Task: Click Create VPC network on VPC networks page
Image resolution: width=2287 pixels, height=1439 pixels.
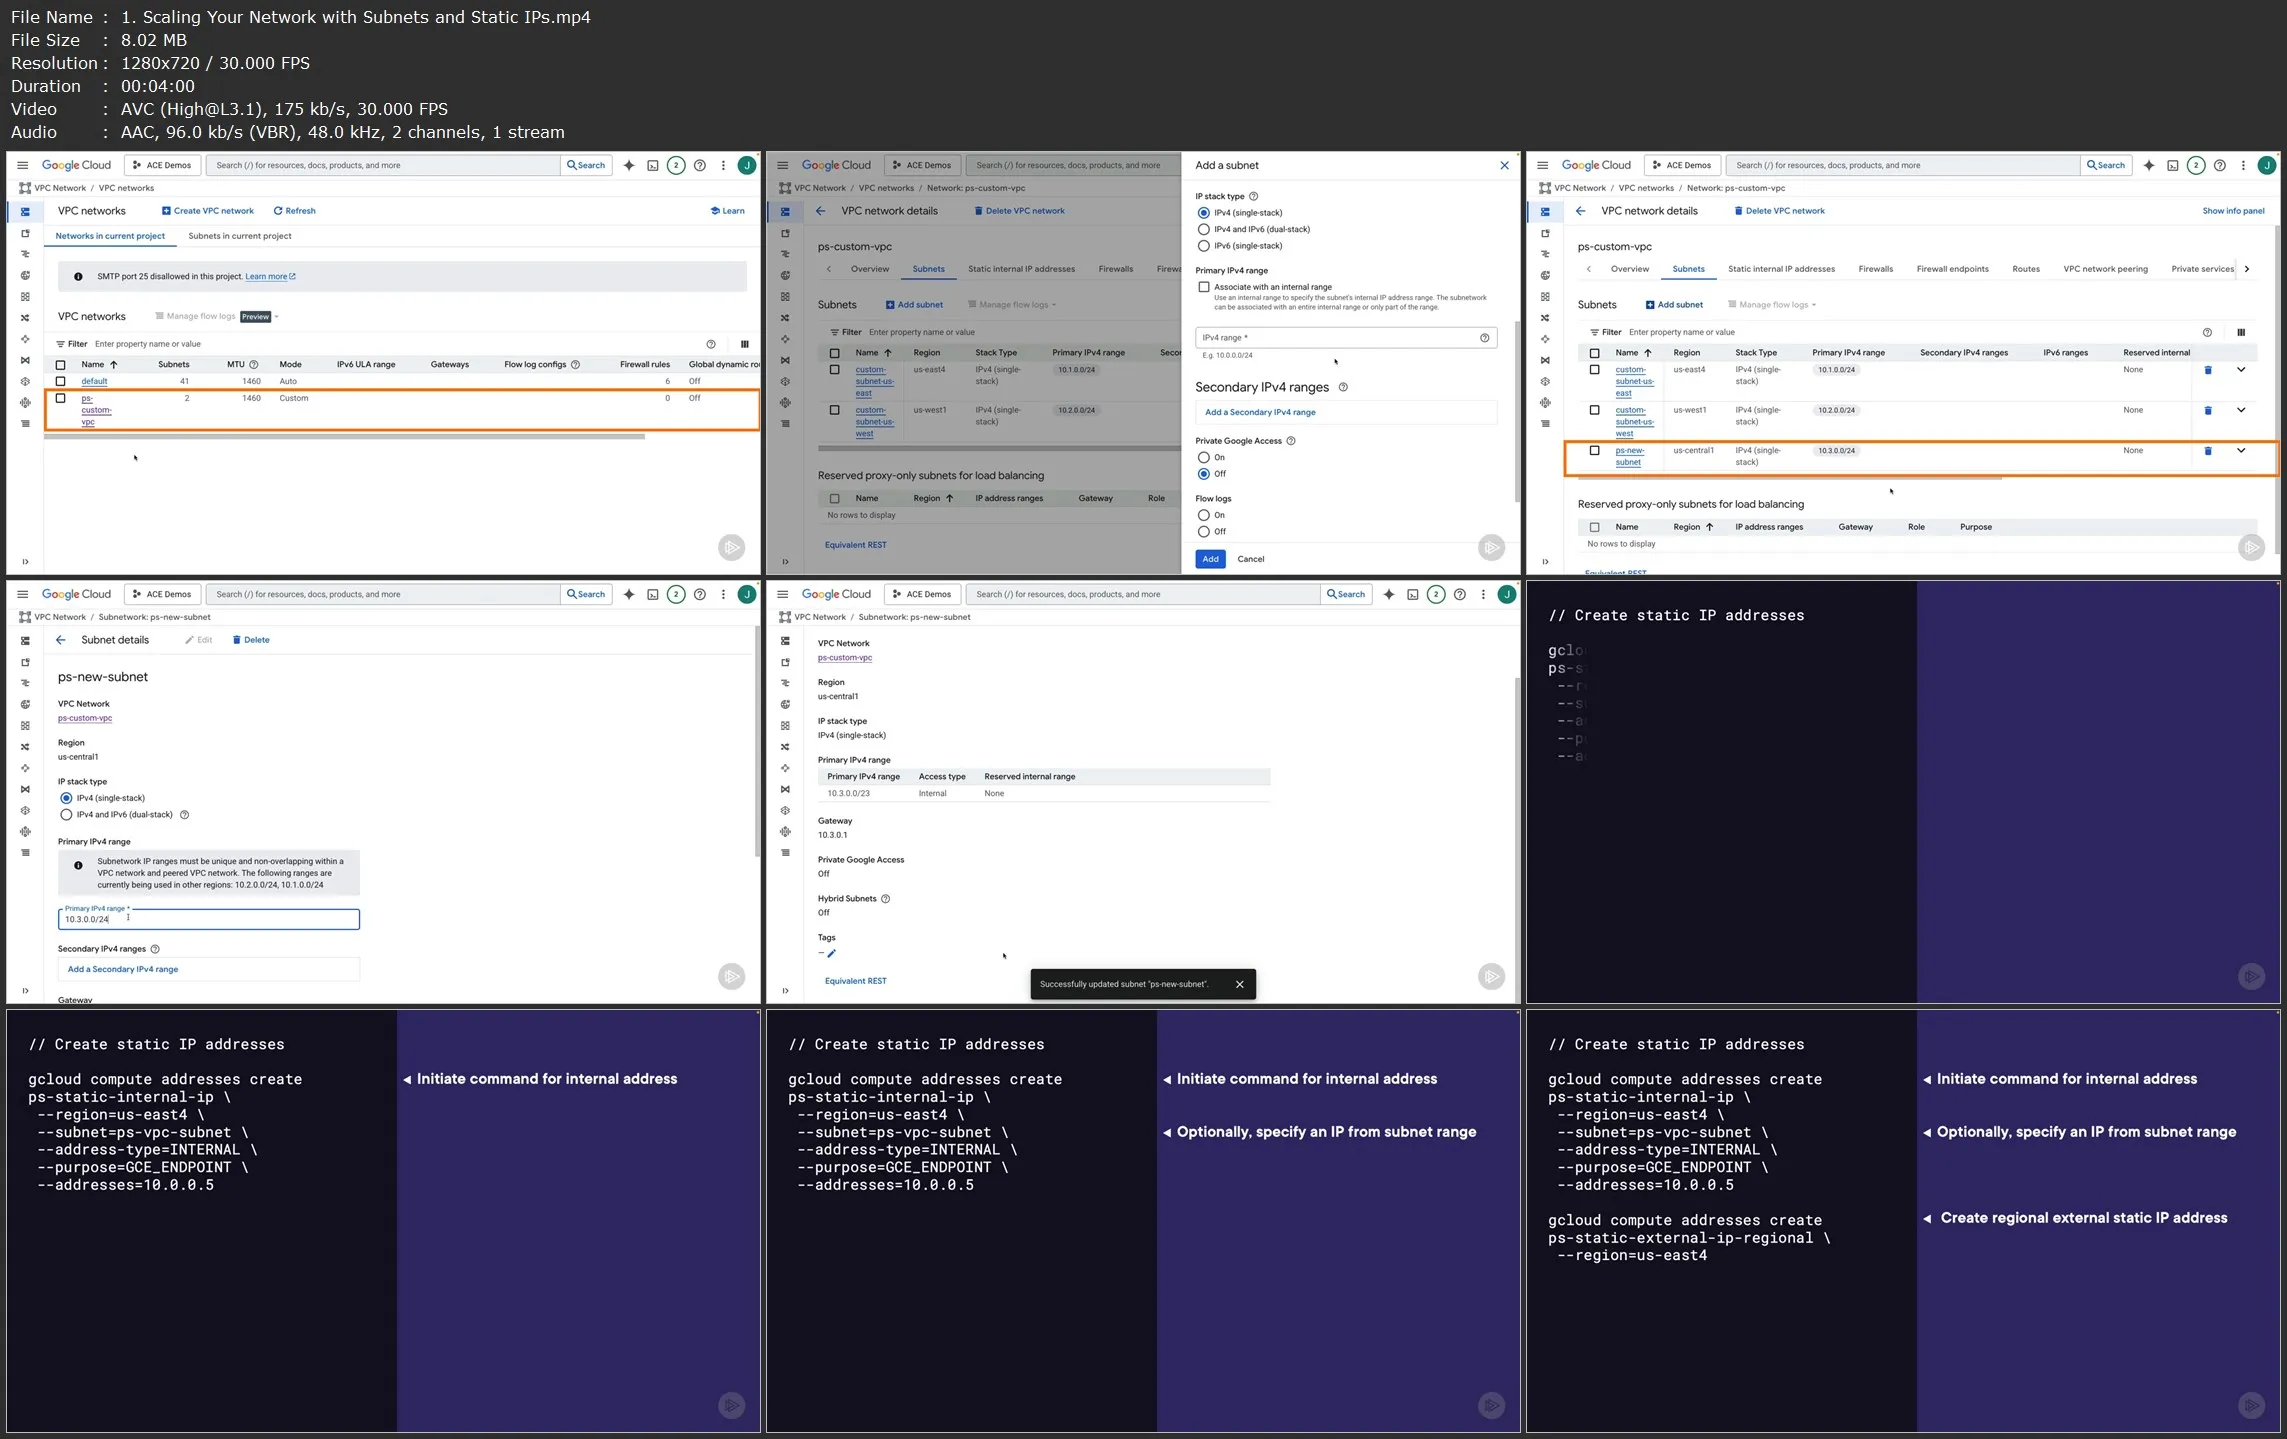Action: pos(208,211)
